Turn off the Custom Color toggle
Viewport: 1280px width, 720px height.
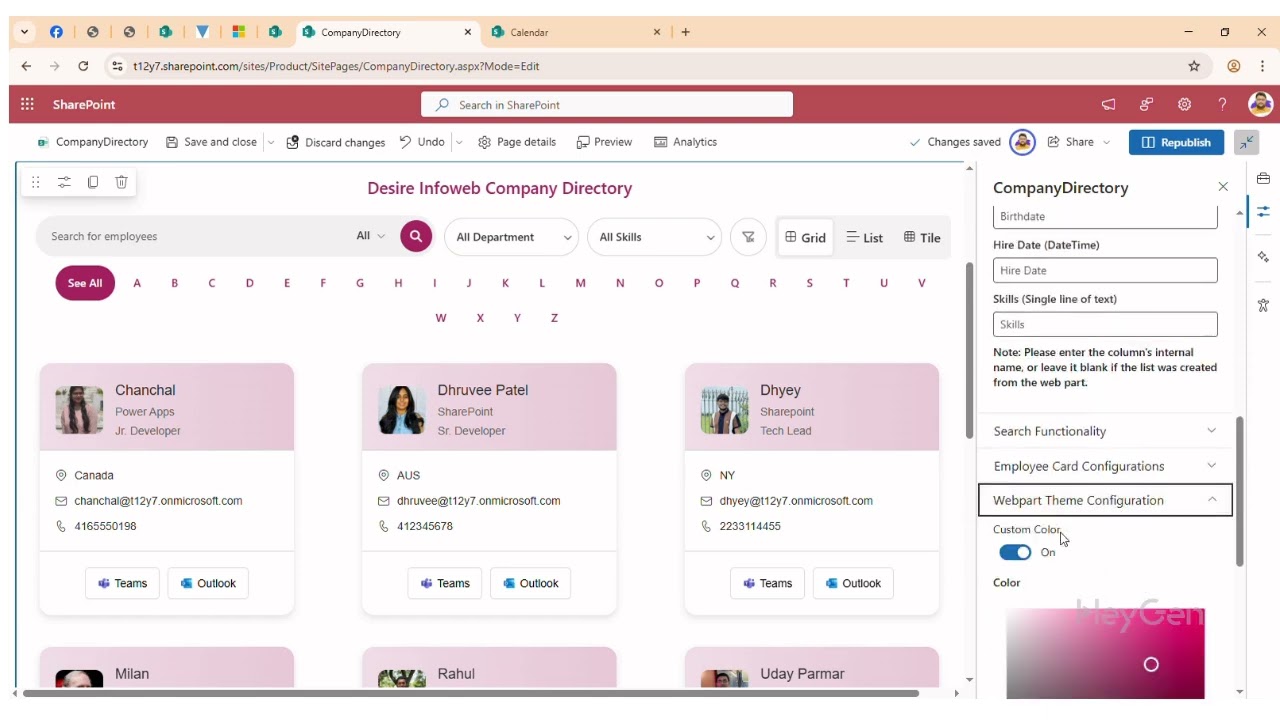[1015, 552]
